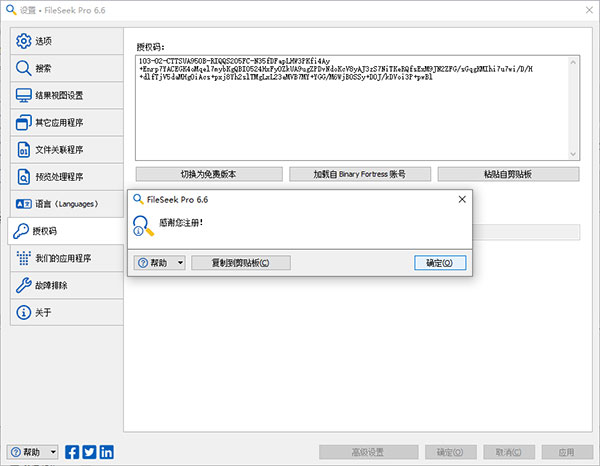Viewport: 600px width, 466px height.
Task: Click the 授权码 key icon
Action: [x=21, y=231]
